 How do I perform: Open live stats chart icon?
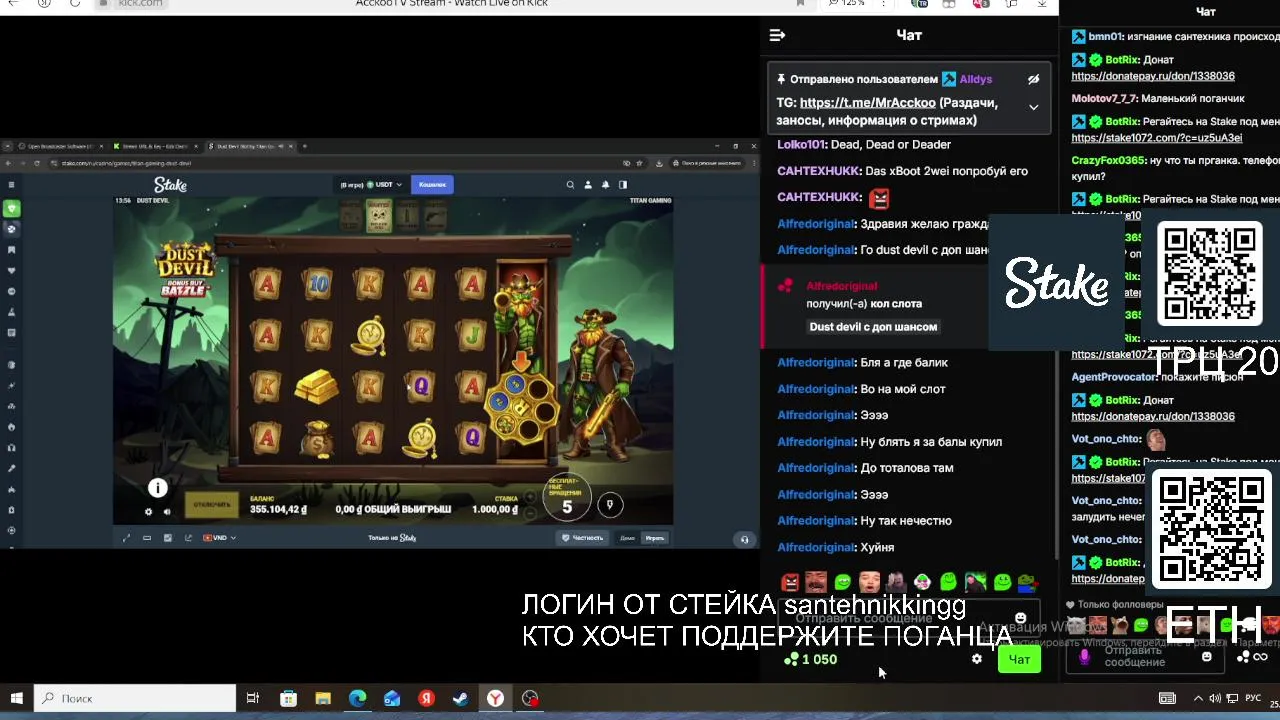click(167, 538)
